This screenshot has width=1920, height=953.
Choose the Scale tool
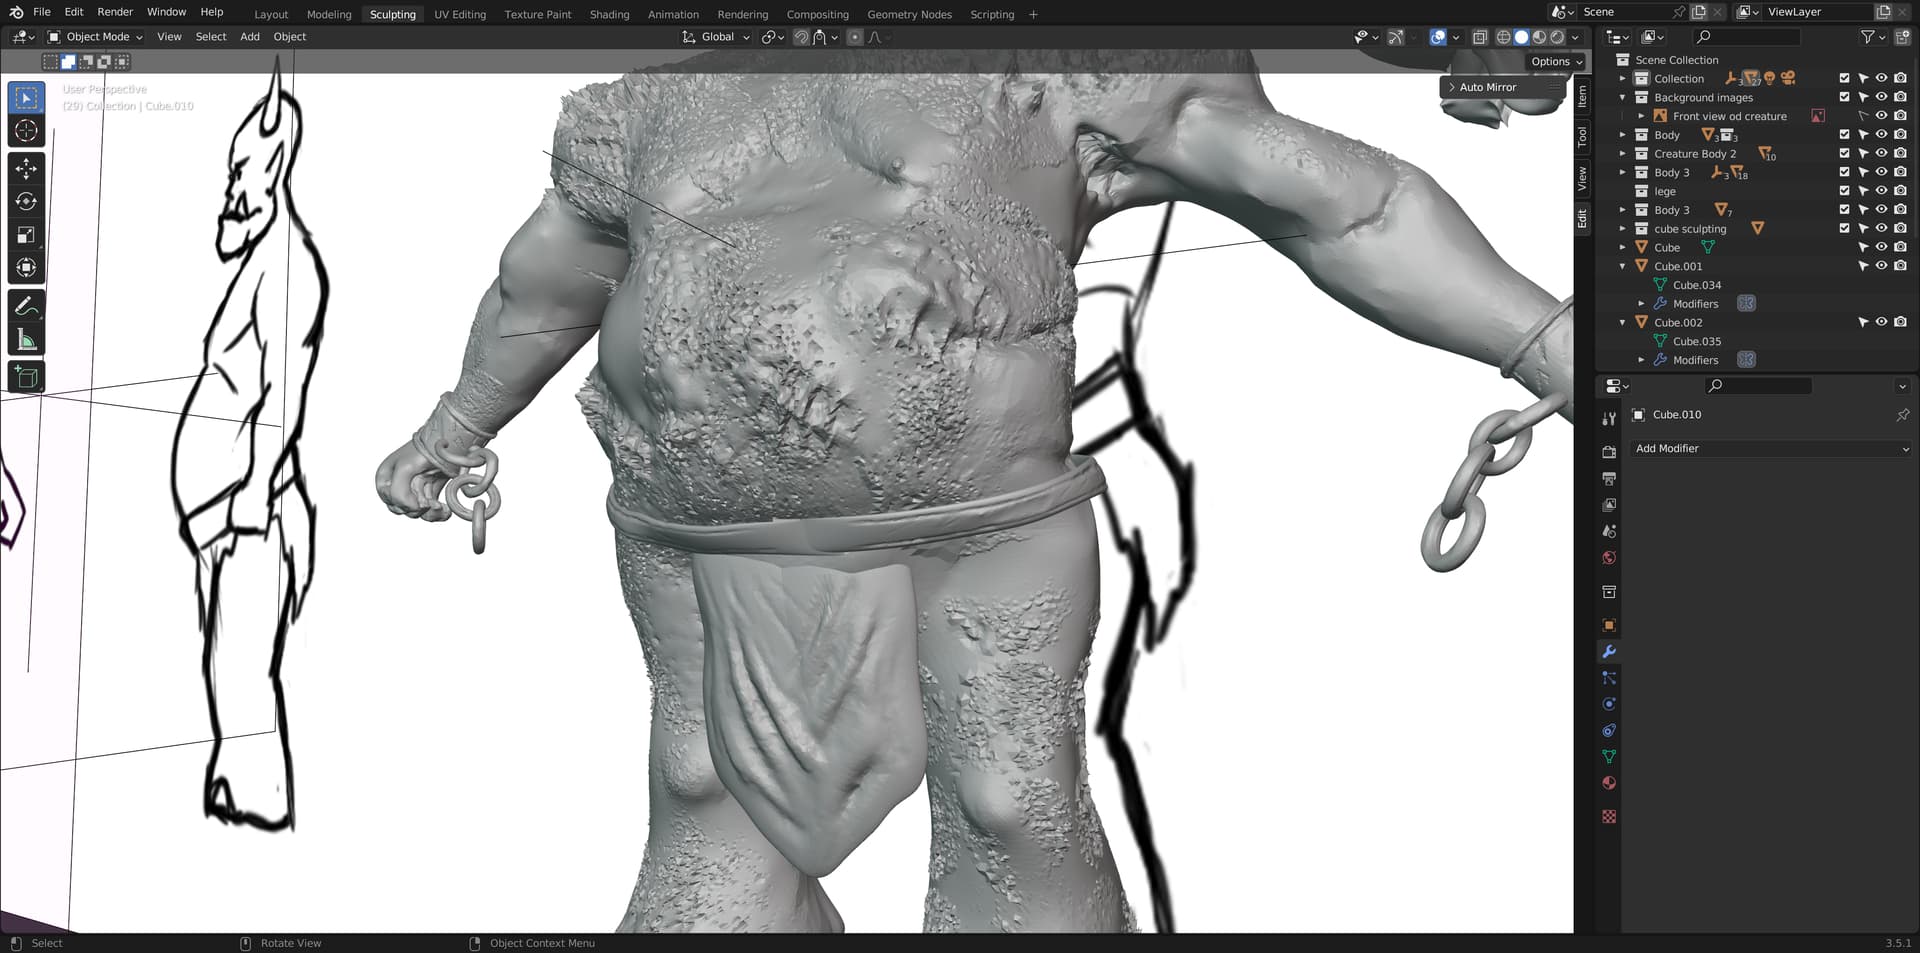pyautogui.click(x=27, y=235)
